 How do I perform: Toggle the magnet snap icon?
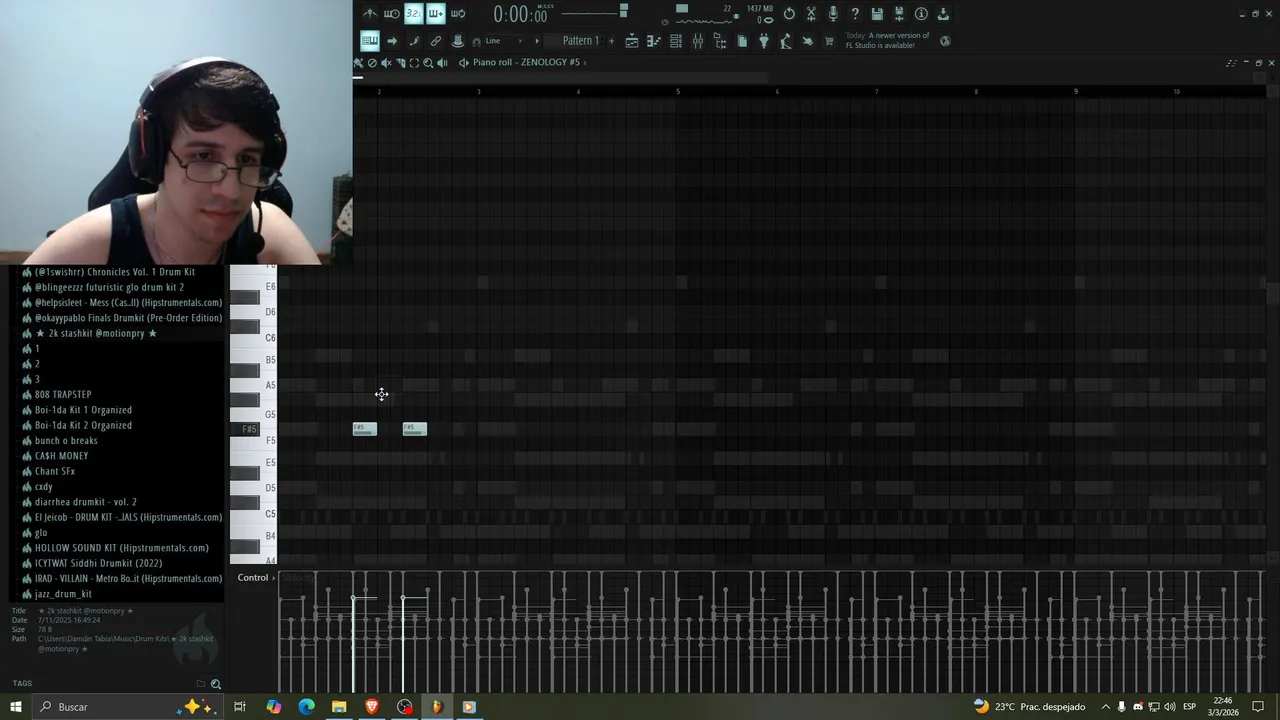click(x=476, y=42)
